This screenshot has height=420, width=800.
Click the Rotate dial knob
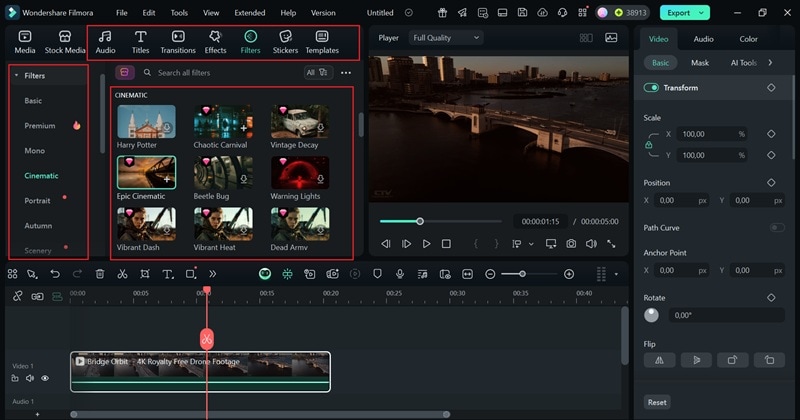click(x=651, y=315)
